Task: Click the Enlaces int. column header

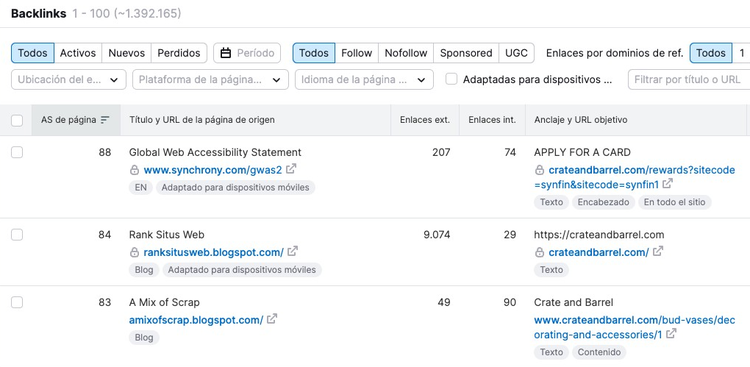Action: tap(492, 120)
